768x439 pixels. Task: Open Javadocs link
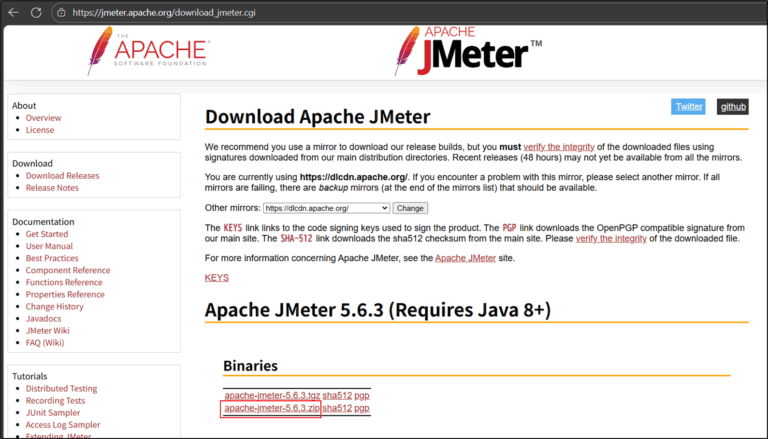coord(44,318)
